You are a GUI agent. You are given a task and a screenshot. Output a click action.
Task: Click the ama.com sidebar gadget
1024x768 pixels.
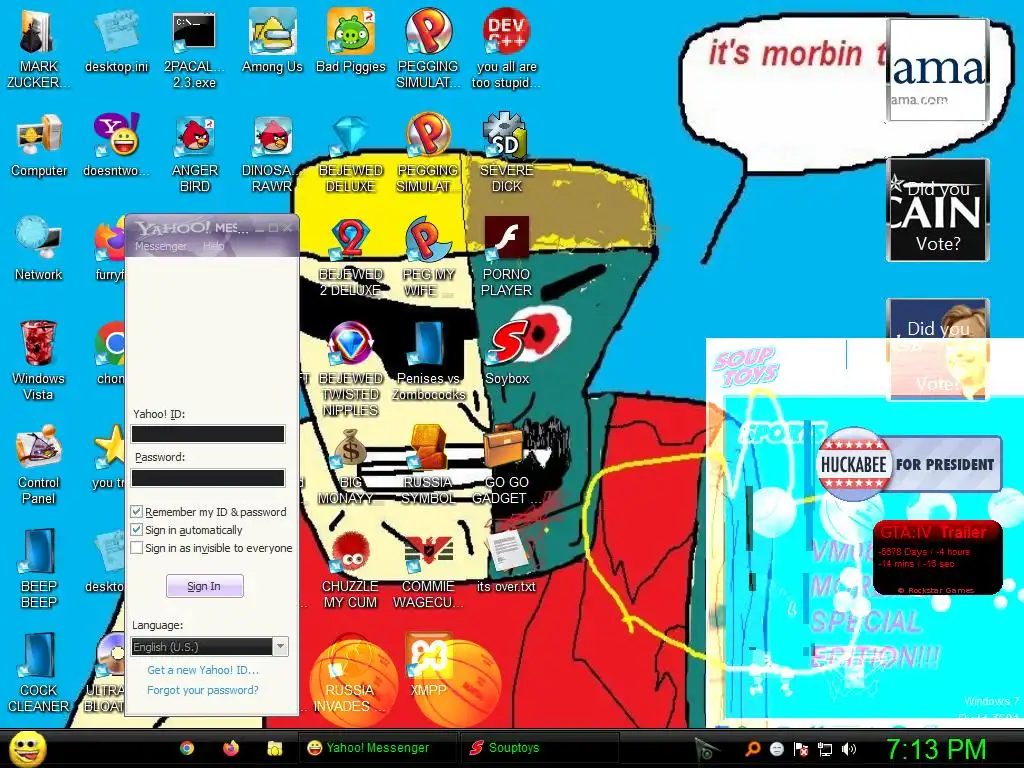[x=938, y=70]
